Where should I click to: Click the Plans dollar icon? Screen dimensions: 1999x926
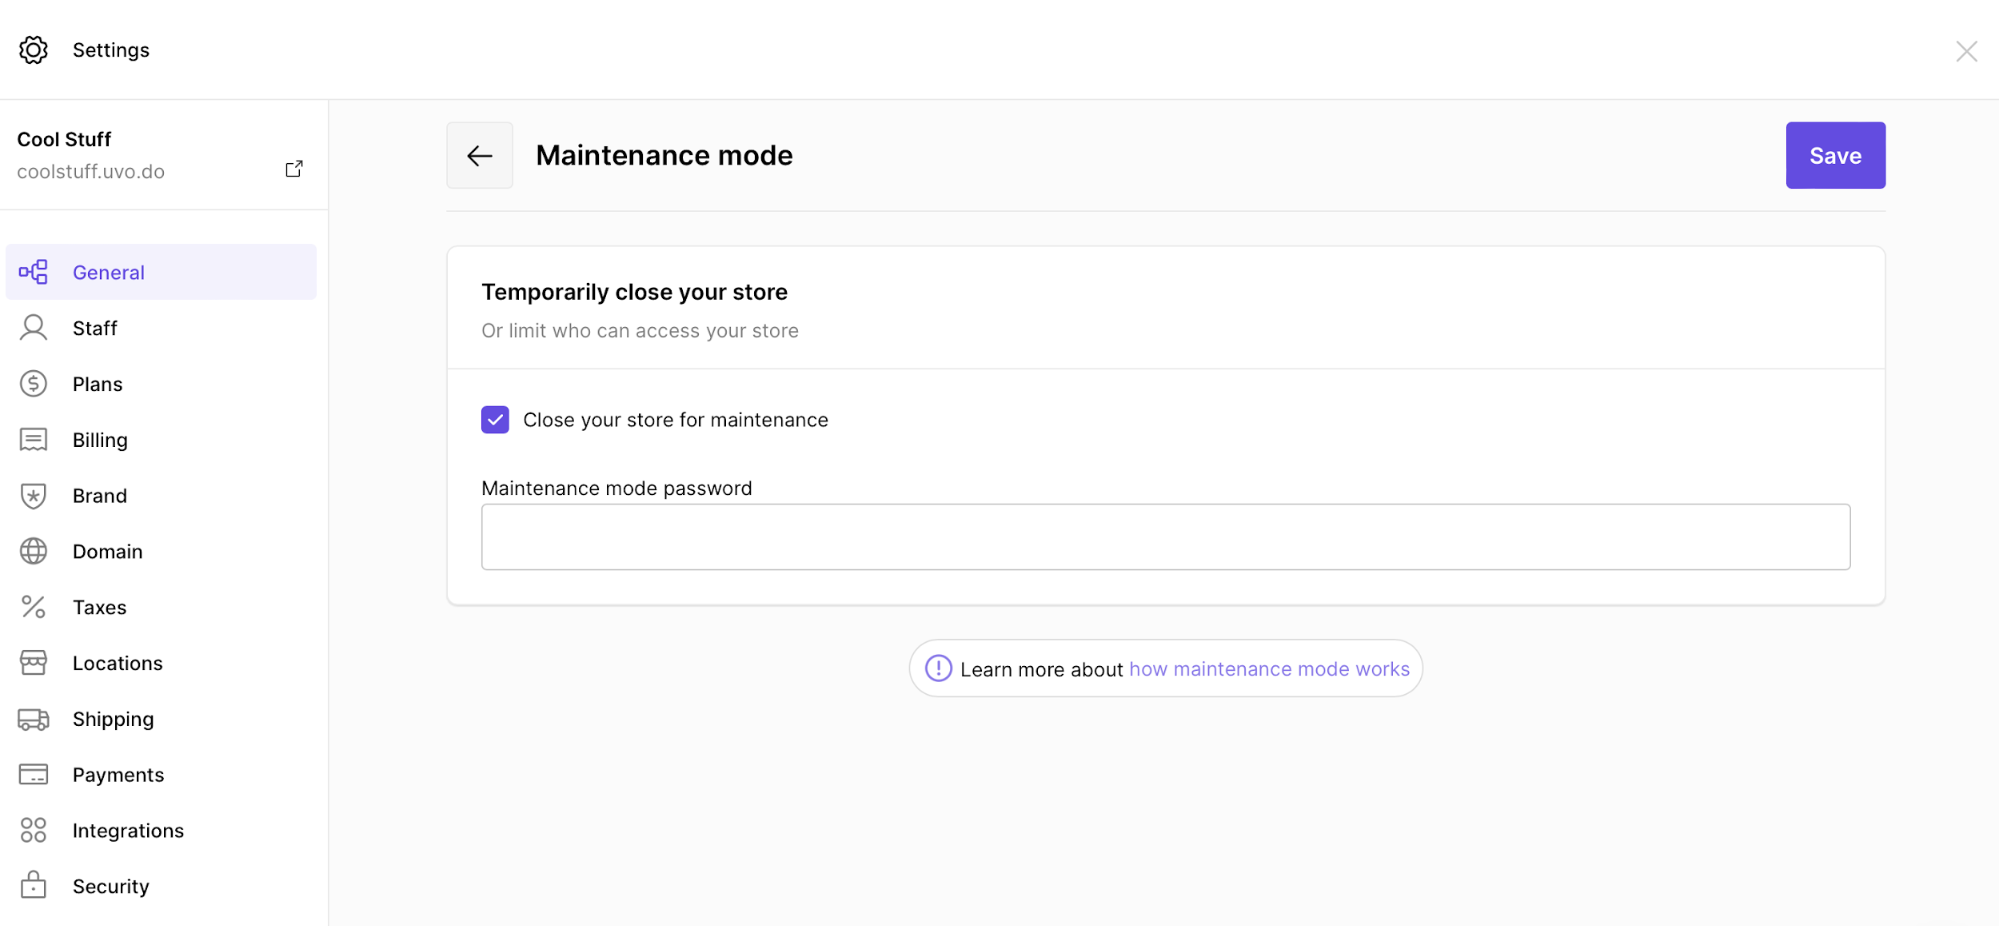pos(33,383)
